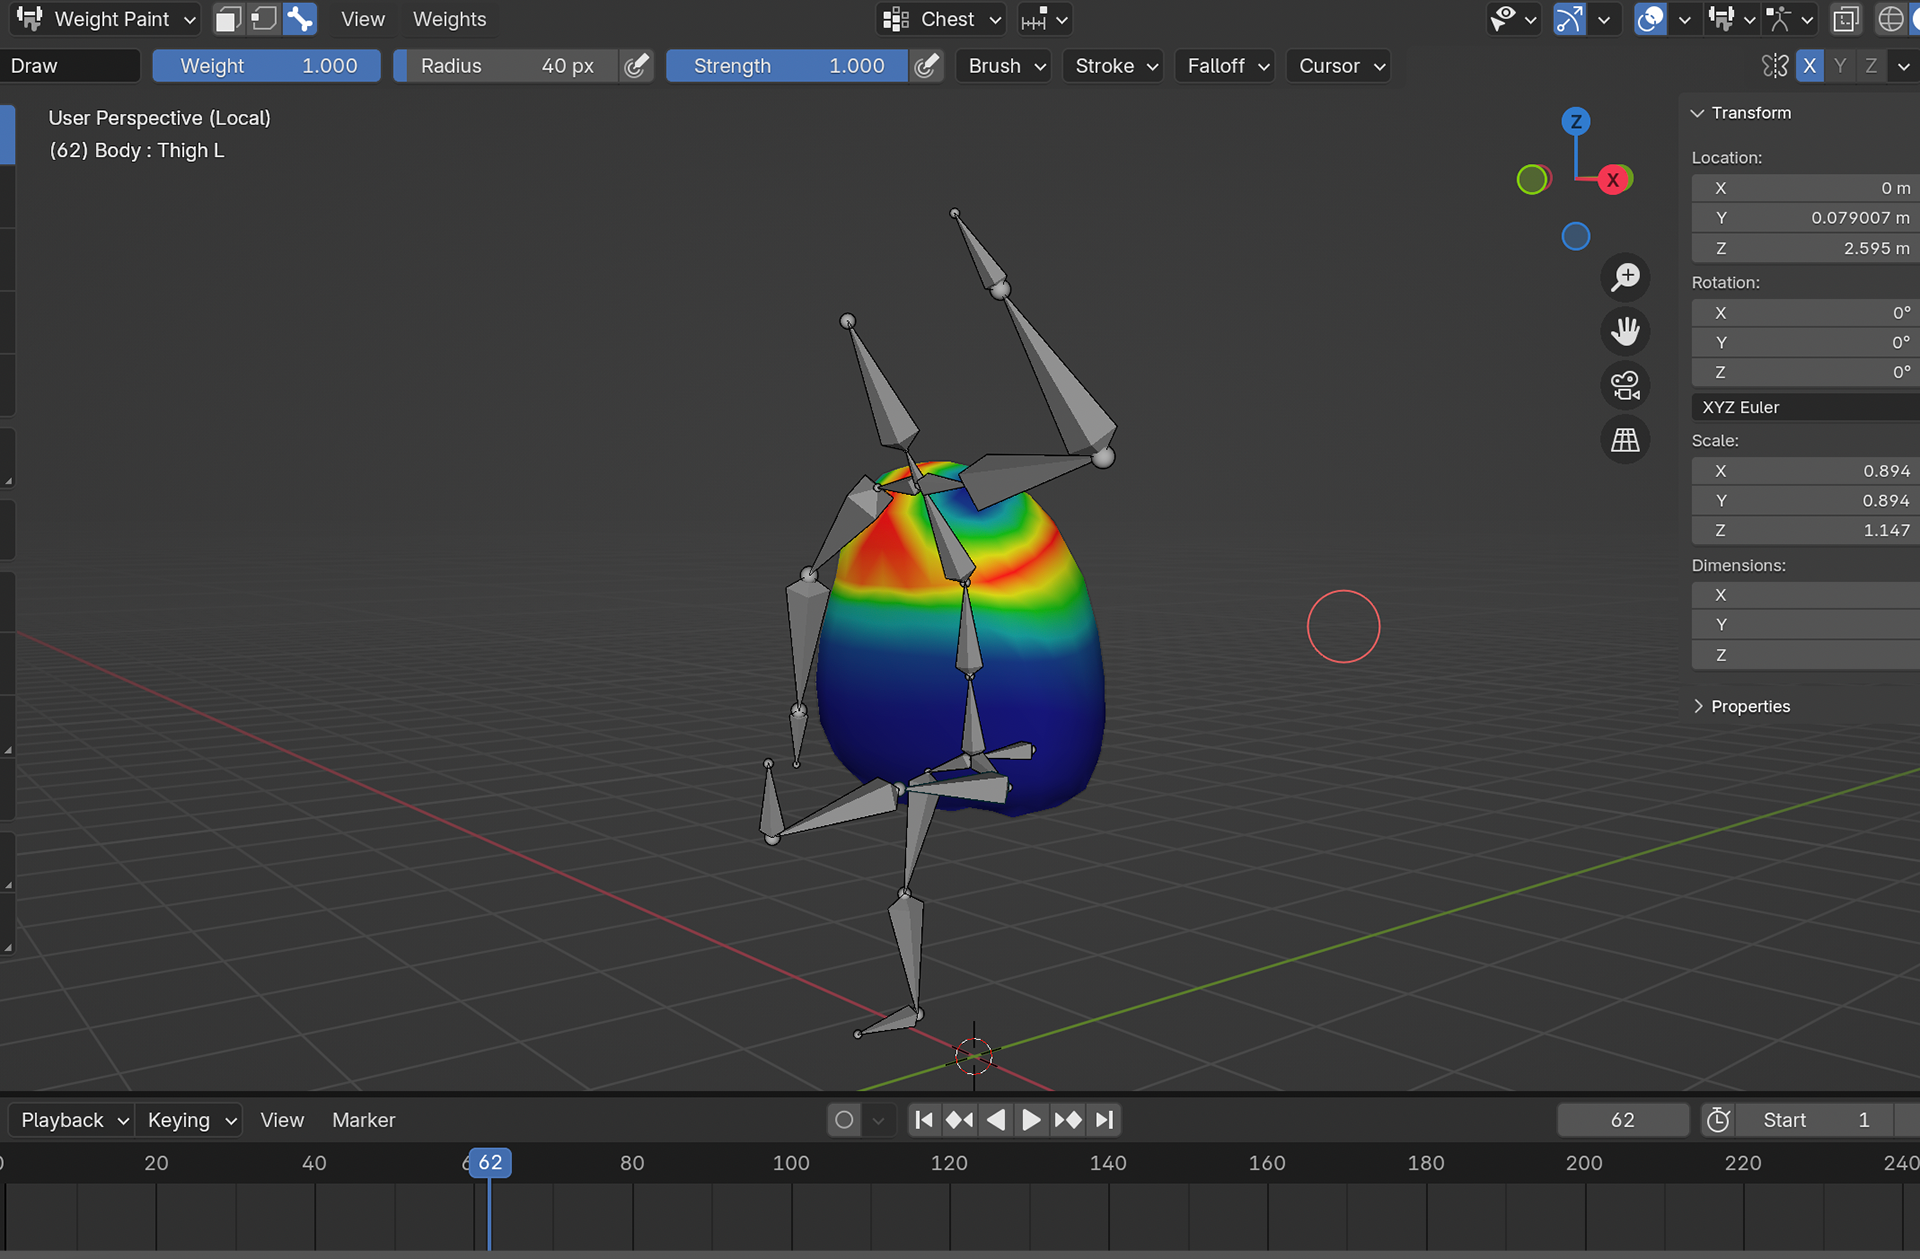Adjust the Strength slider
Screen dimensions: 1920x1259
(787, 66)
